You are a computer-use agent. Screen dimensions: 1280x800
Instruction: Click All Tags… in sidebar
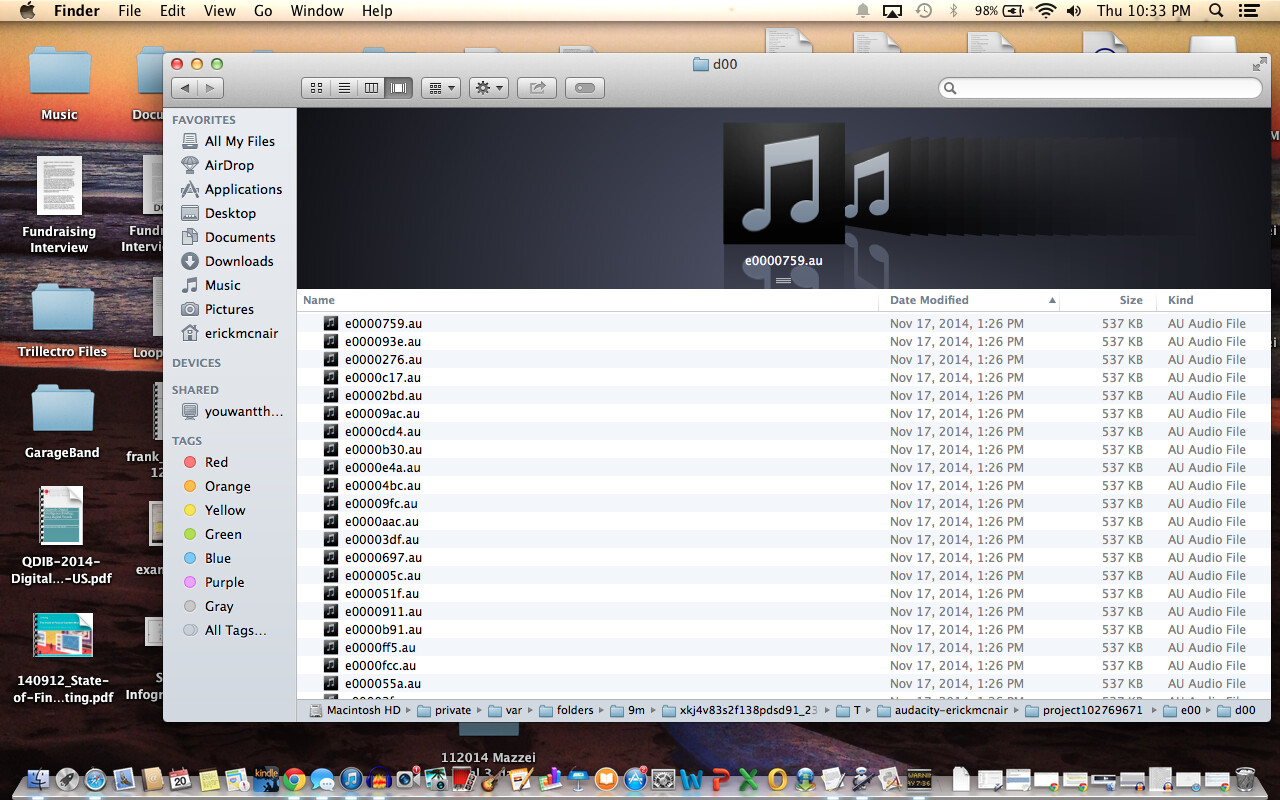coord(235,630)
